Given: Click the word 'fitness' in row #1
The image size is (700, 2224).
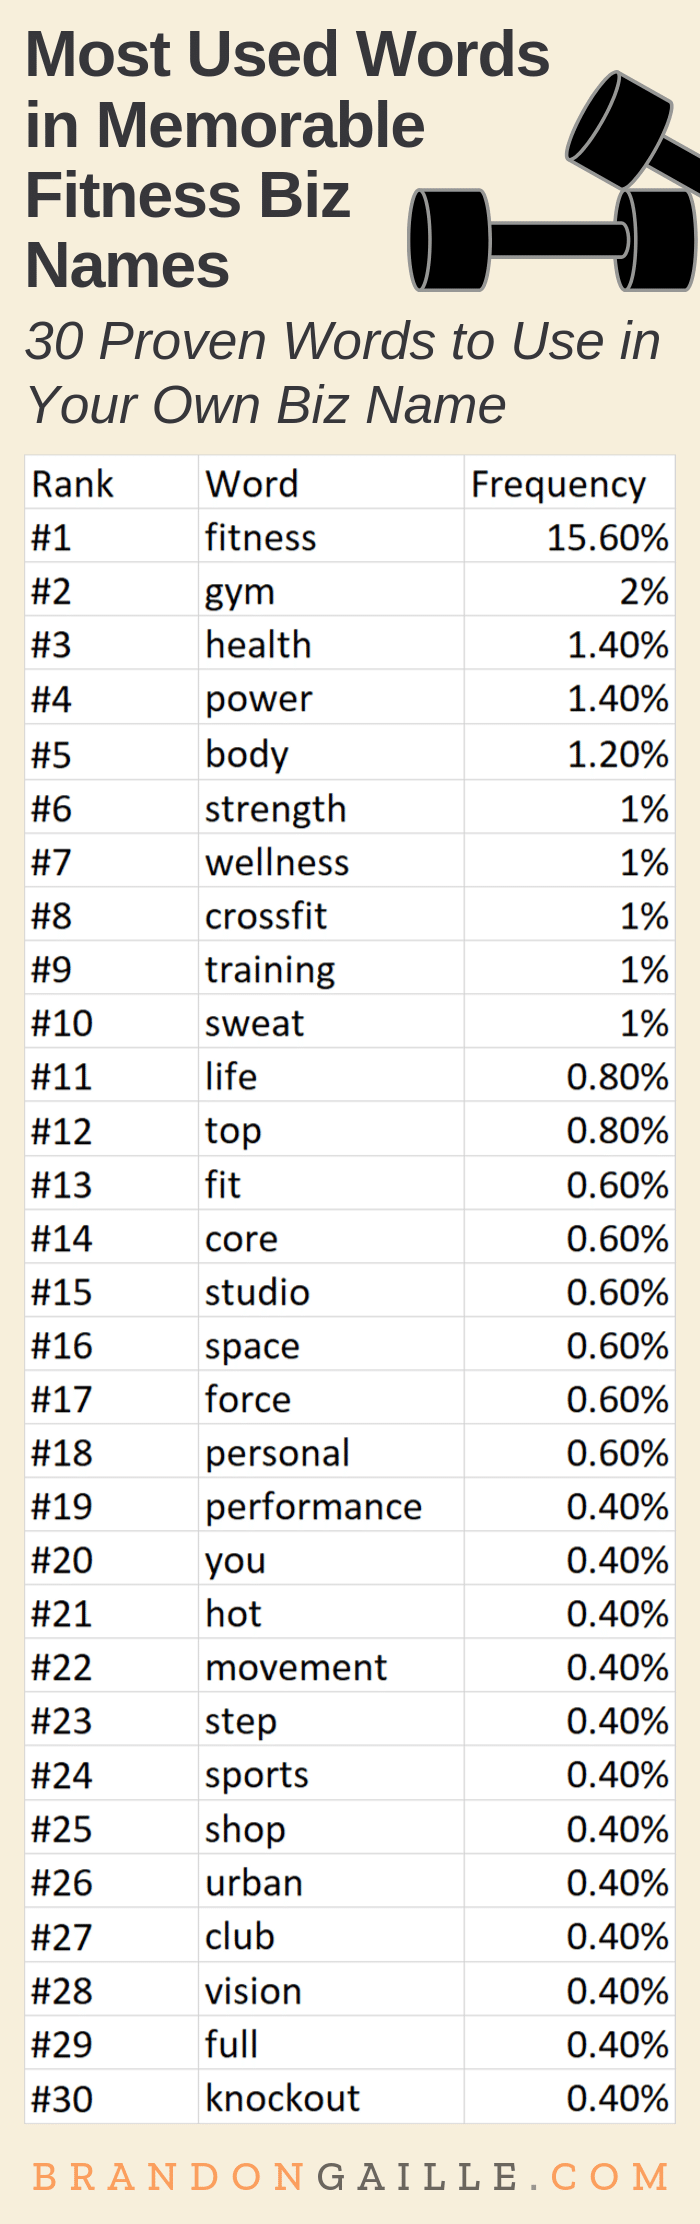Looking at the screenshot, I should click(261, 538).
